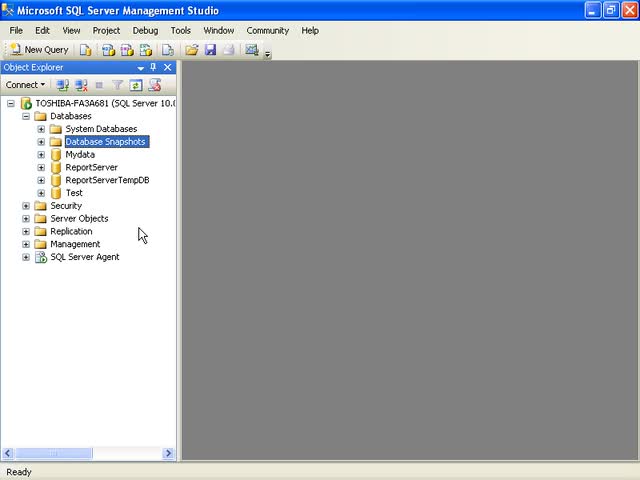Open Activity Monitor from the toolbar
This screenshot has height=480, width=640.
click(252, 50)
